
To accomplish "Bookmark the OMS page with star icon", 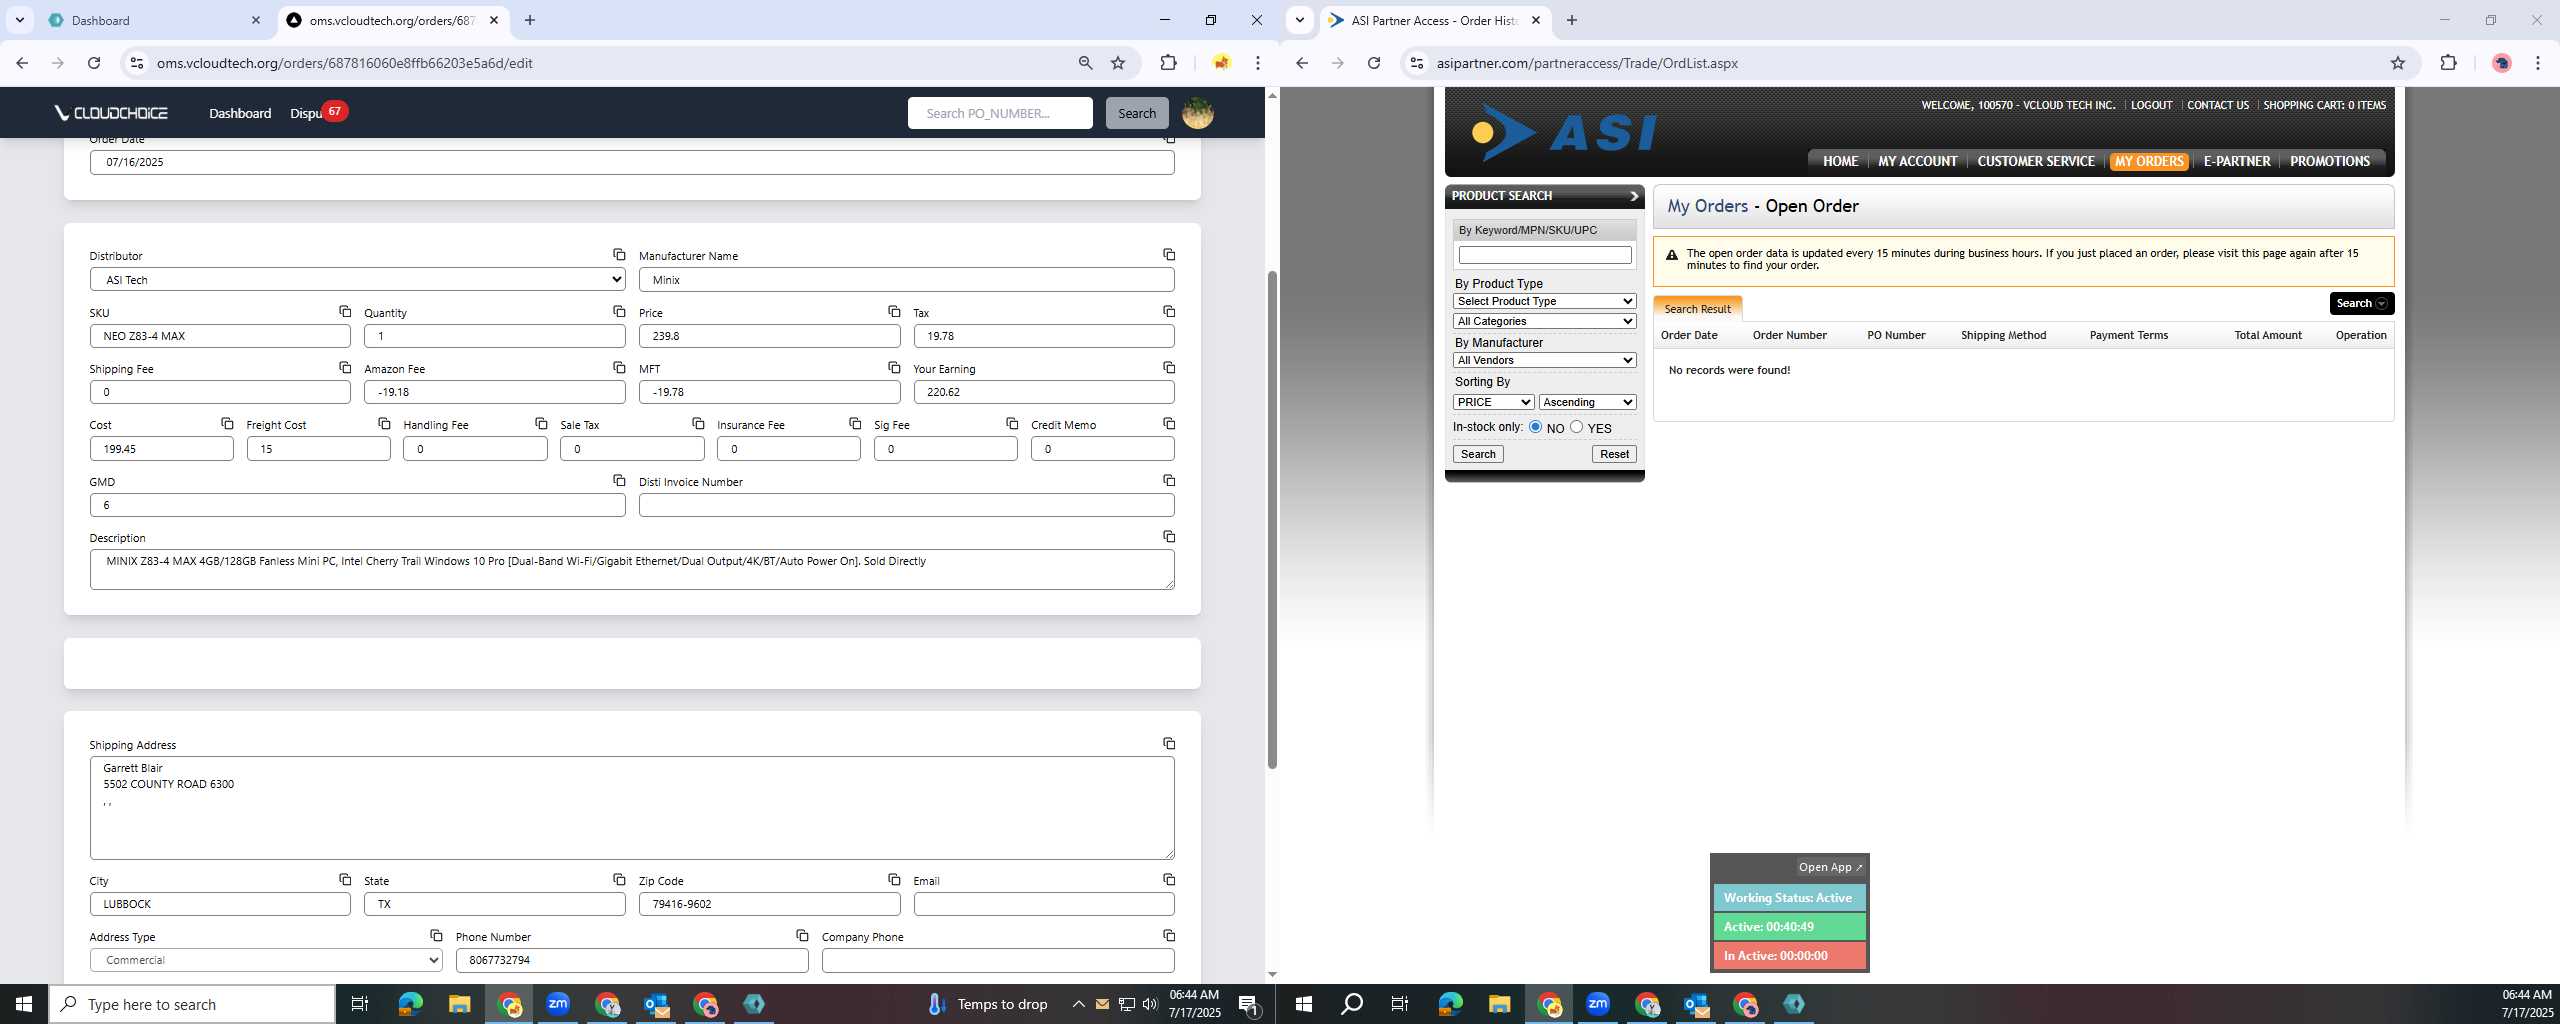I will point(1118,63).
